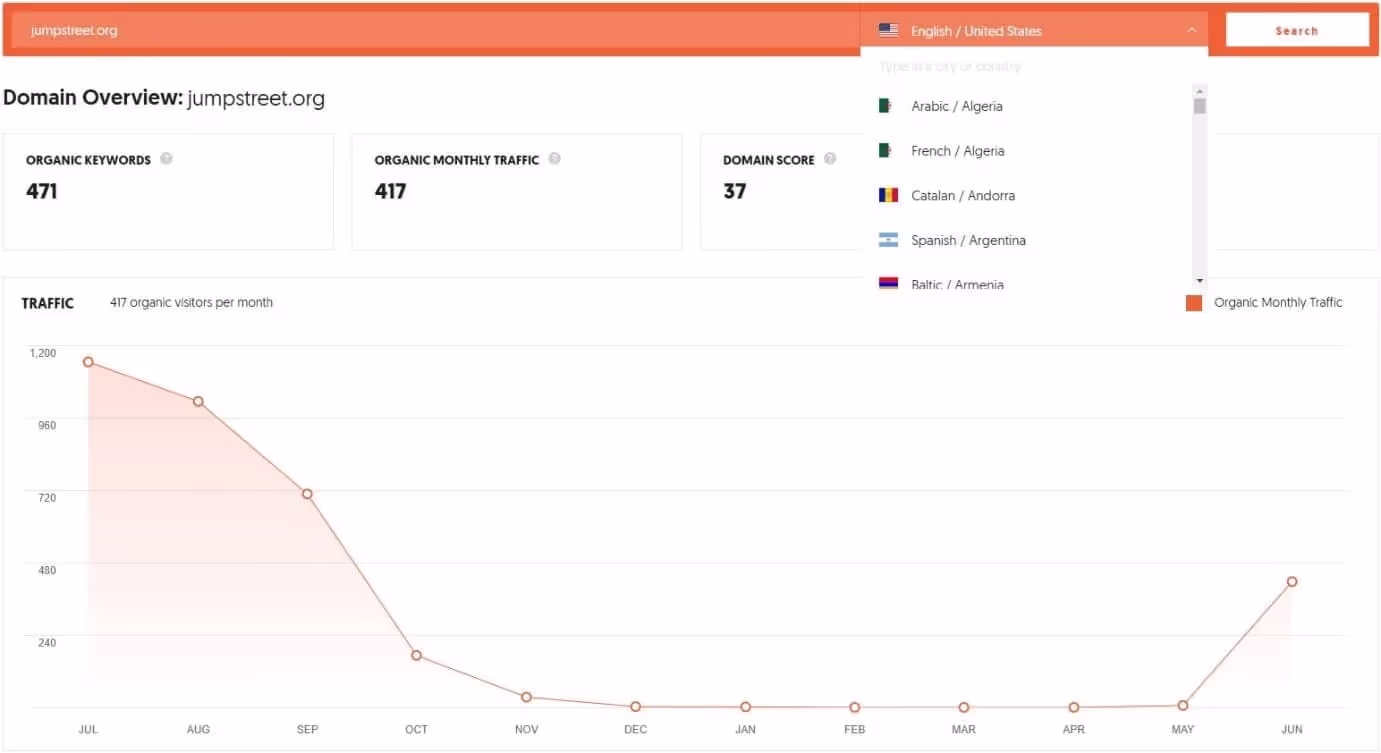Click the DOMAIN SCORE card label
Image resolution: width=1381 pixels, height=753 pixels.
(769, 160)
